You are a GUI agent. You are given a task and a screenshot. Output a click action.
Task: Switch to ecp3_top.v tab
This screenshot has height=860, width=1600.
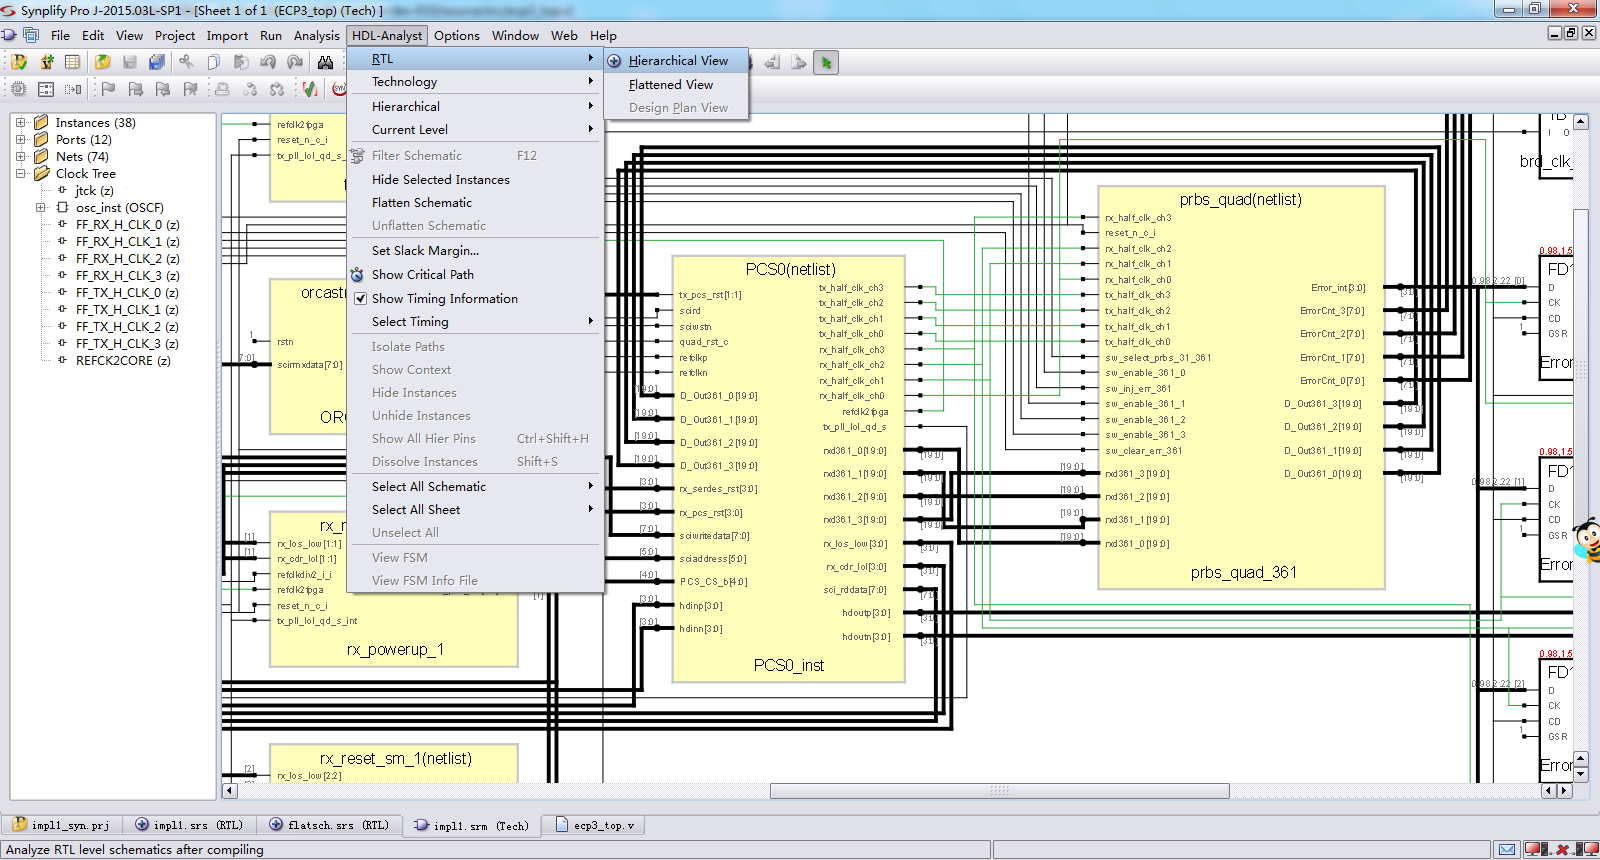point(595,826)
